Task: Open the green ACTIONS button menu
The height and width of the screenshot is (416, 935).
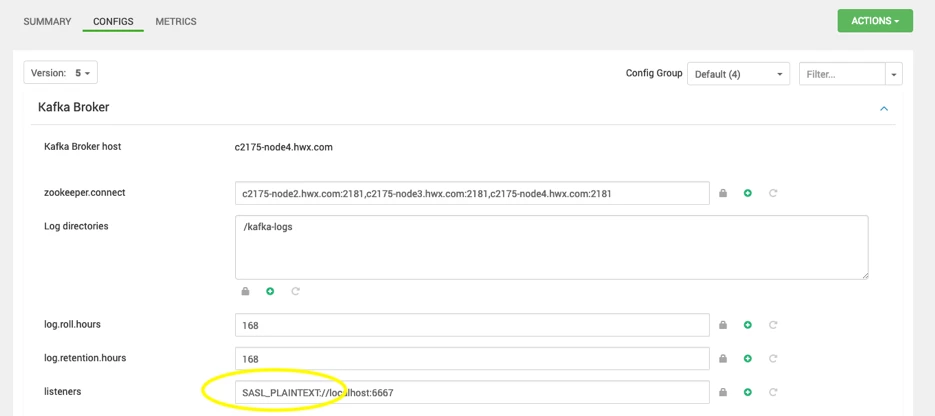Action: (x=875, y=21)
